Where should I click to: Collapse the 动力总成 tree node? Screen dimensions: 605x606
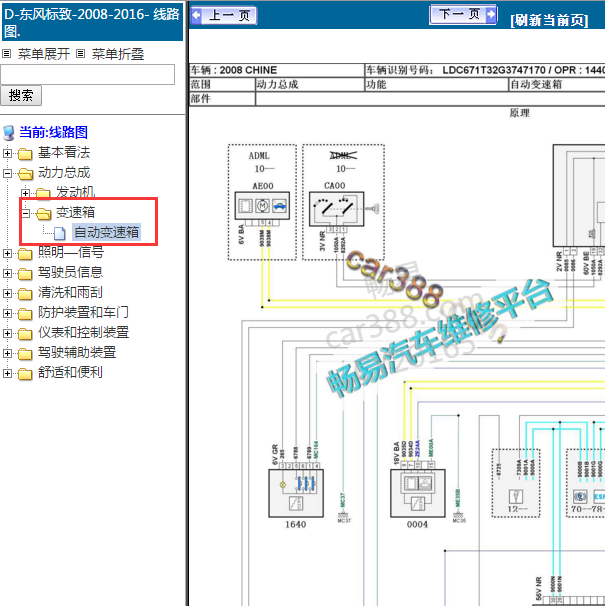(x=7, y=174)
